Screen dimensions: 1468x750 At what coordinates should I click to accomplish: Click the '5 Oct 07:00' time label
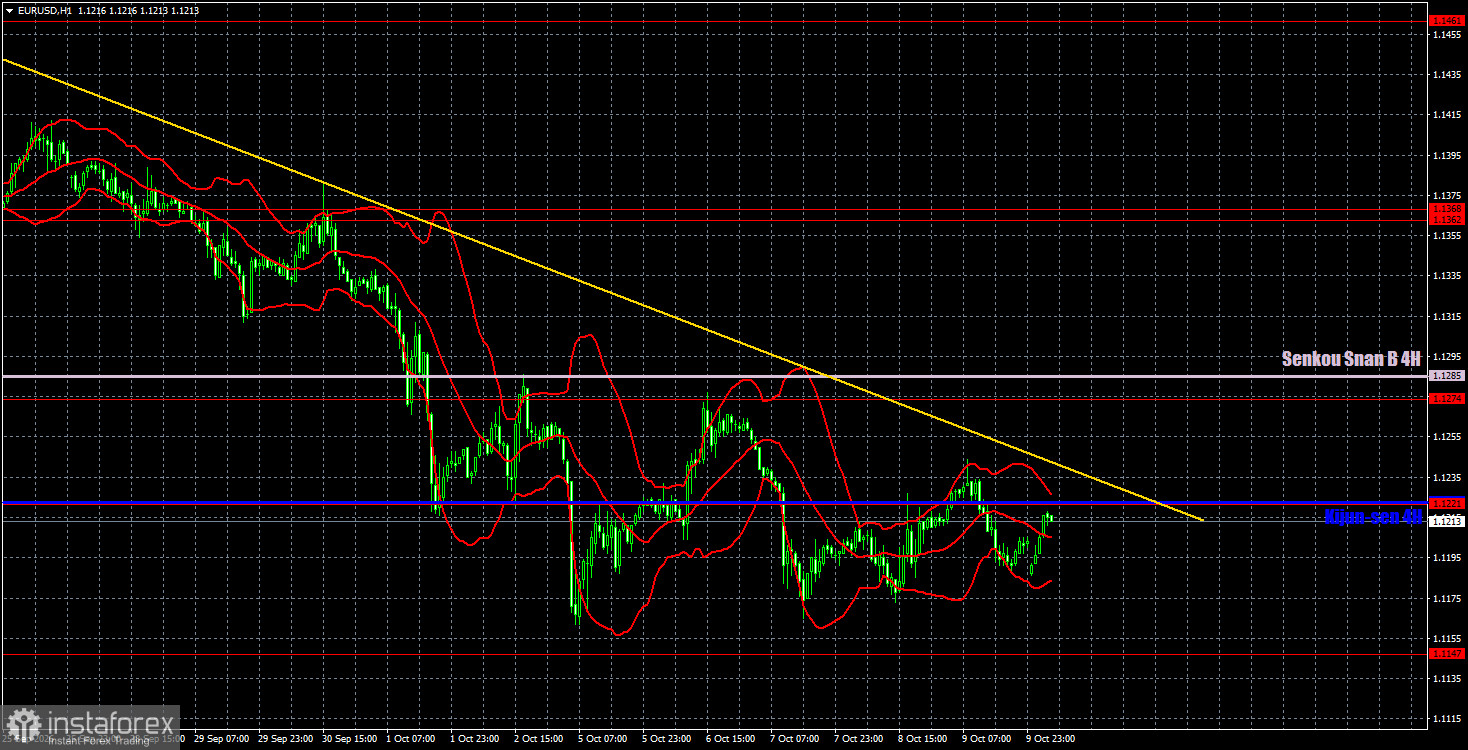[602, 739]
